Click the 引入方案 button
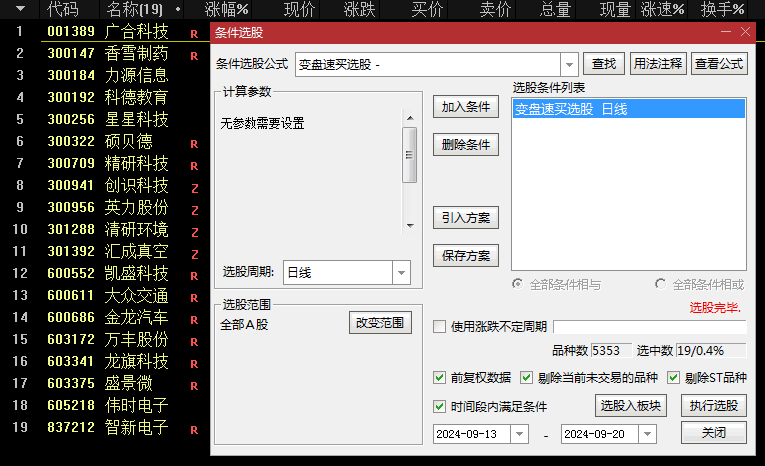 (x=466, y=218)
